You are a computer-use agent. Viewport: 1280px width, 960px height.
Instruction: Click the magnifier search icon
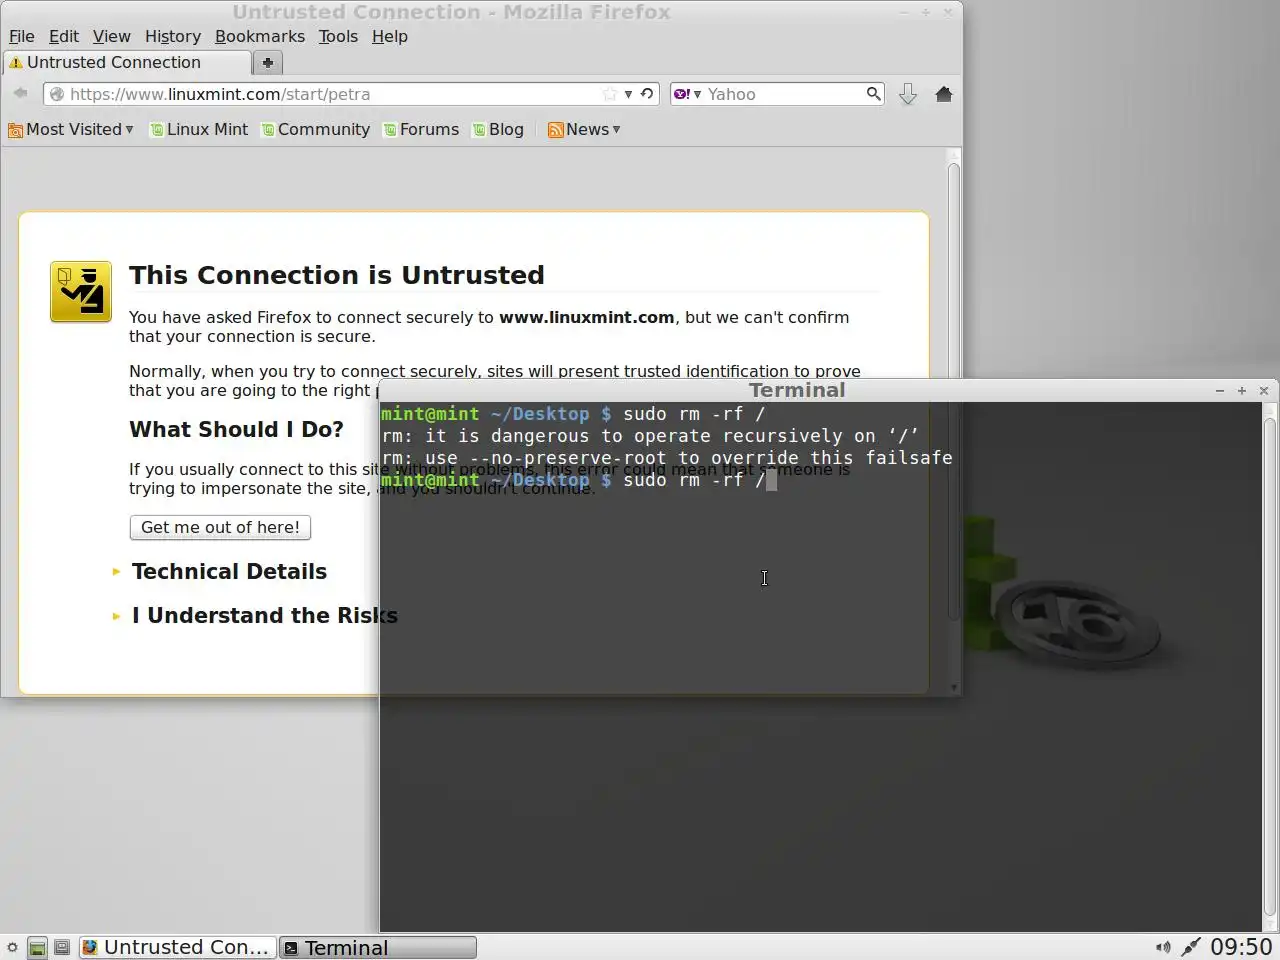(x=873, y=94)
